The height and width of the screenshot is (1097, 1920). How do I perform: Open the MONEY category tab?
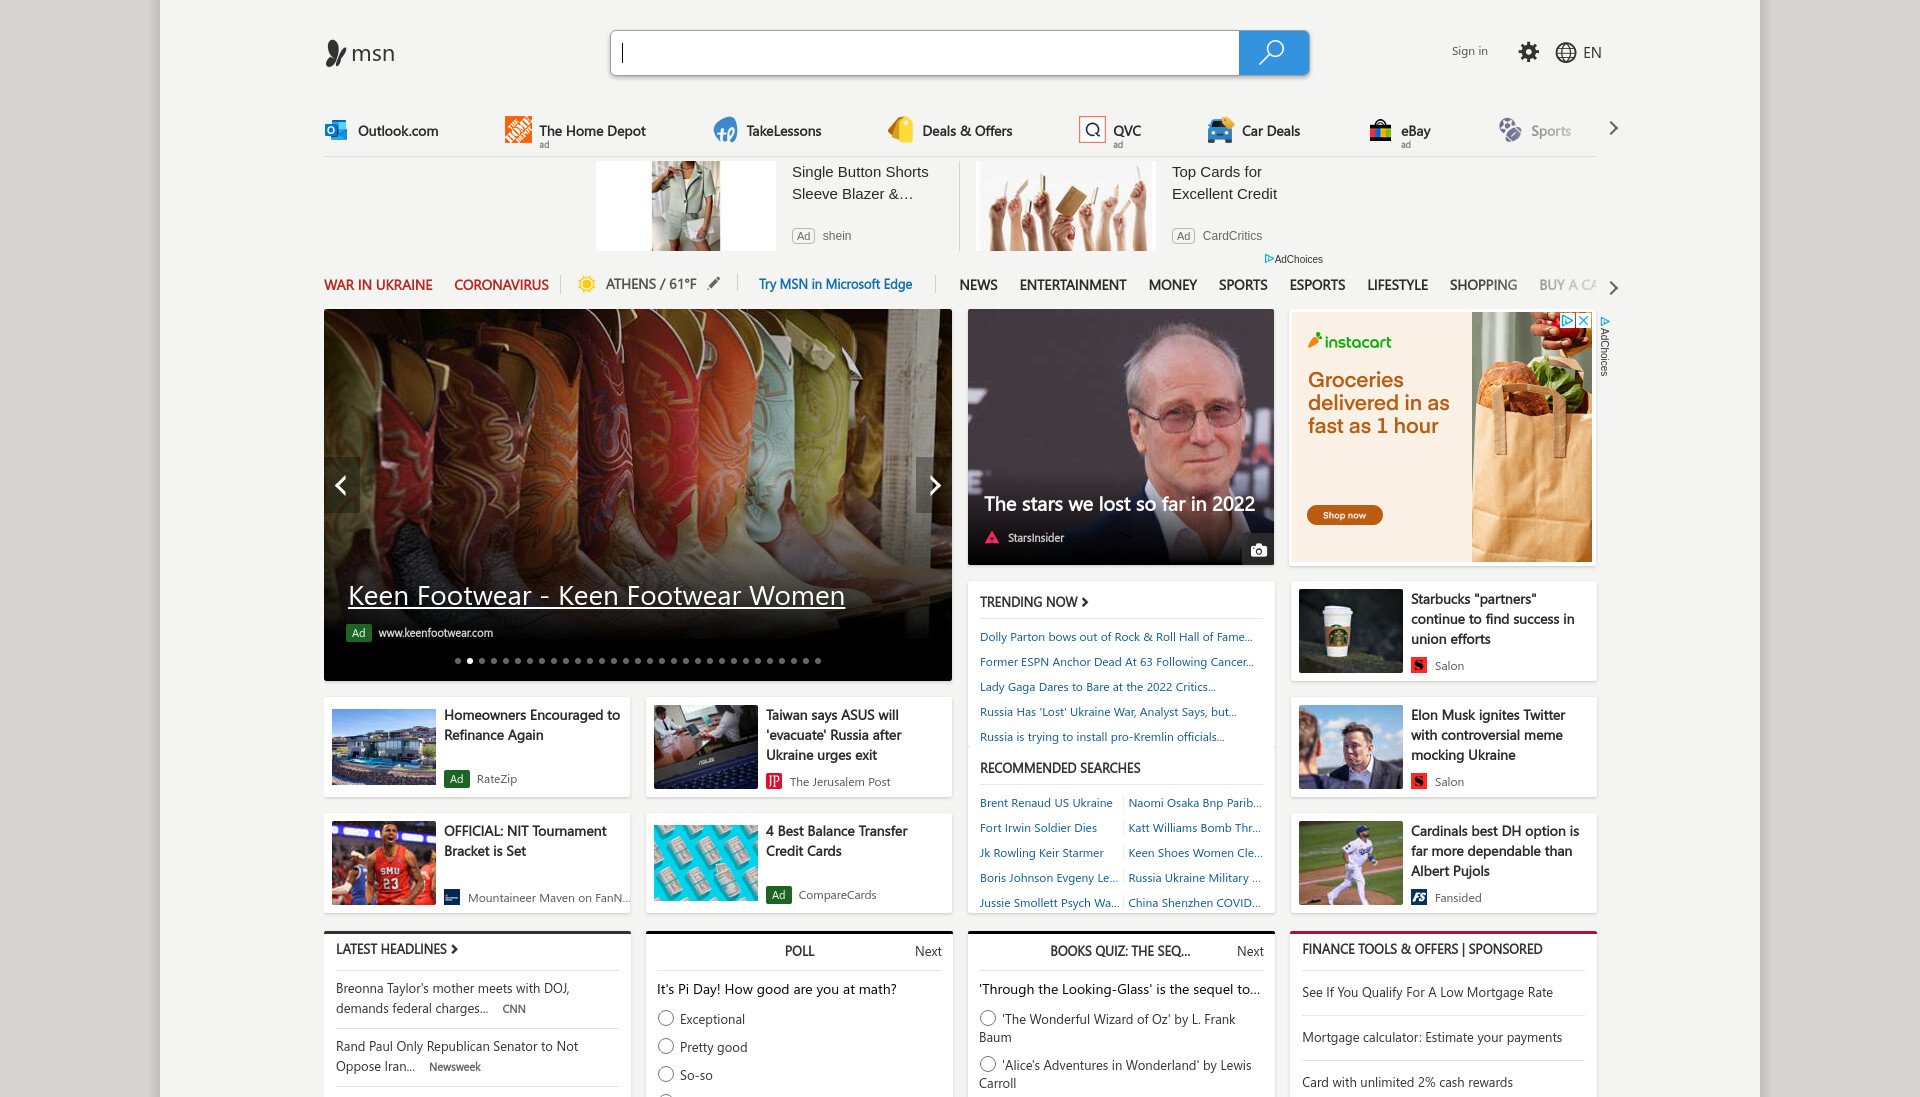coord(1172,285)
